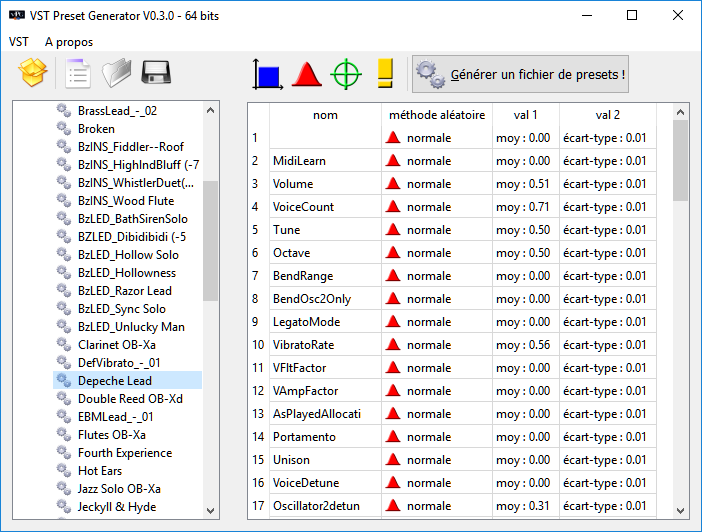702x532 pixels.
Task: Click gear icon beside BzINS_HighIndBluff
Action: pos(64,164)
